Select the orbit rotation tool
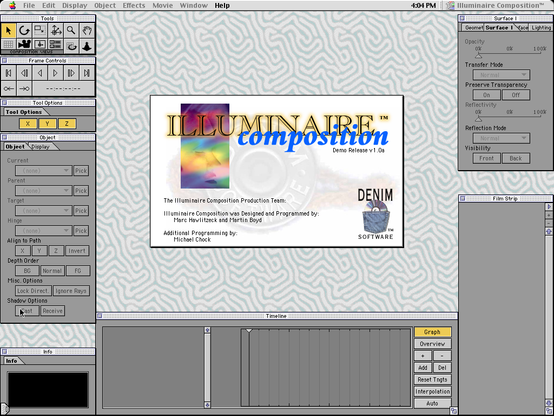This screenshot has width=554, height=416. pos(71,46)
